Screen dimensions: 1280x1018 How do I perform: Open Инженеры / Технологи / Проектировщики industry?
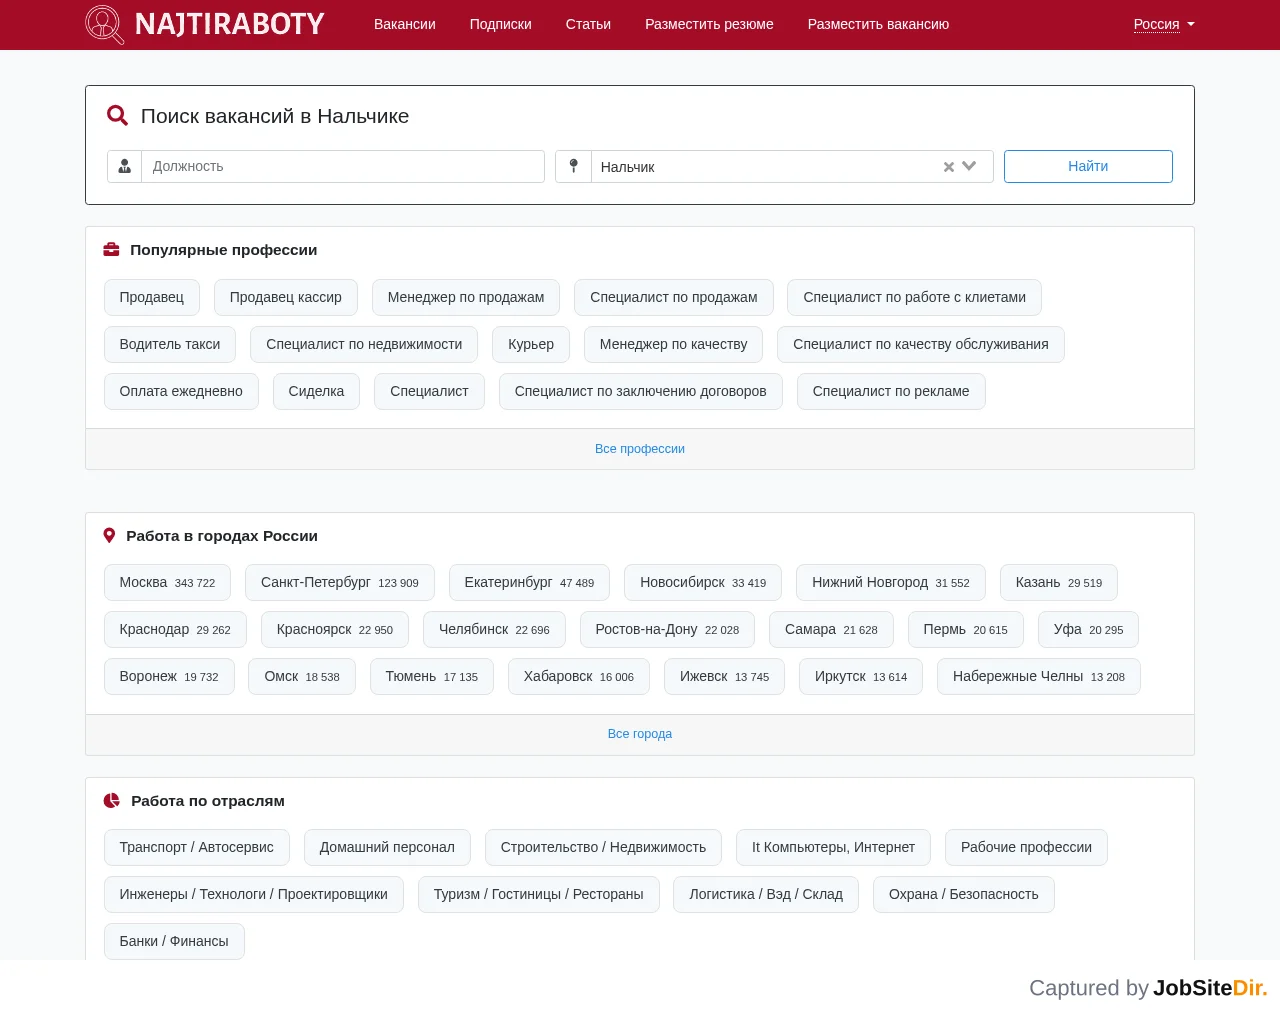point(254,894)
